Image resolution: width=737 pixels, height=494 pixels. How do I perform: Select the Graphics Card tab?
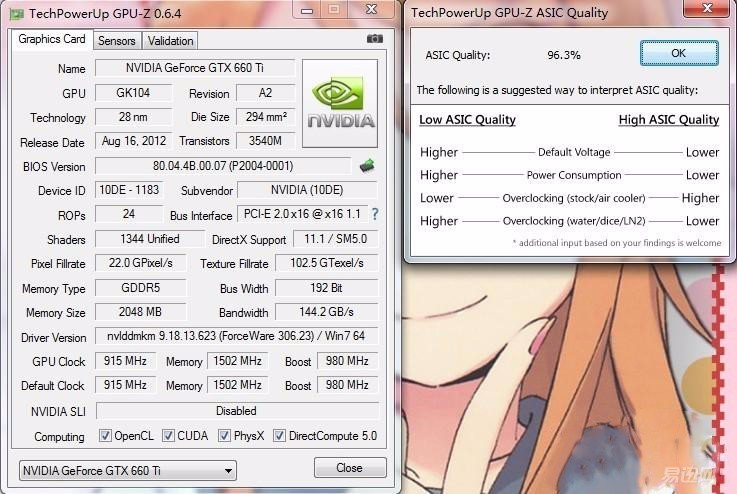tap(52, 39)
